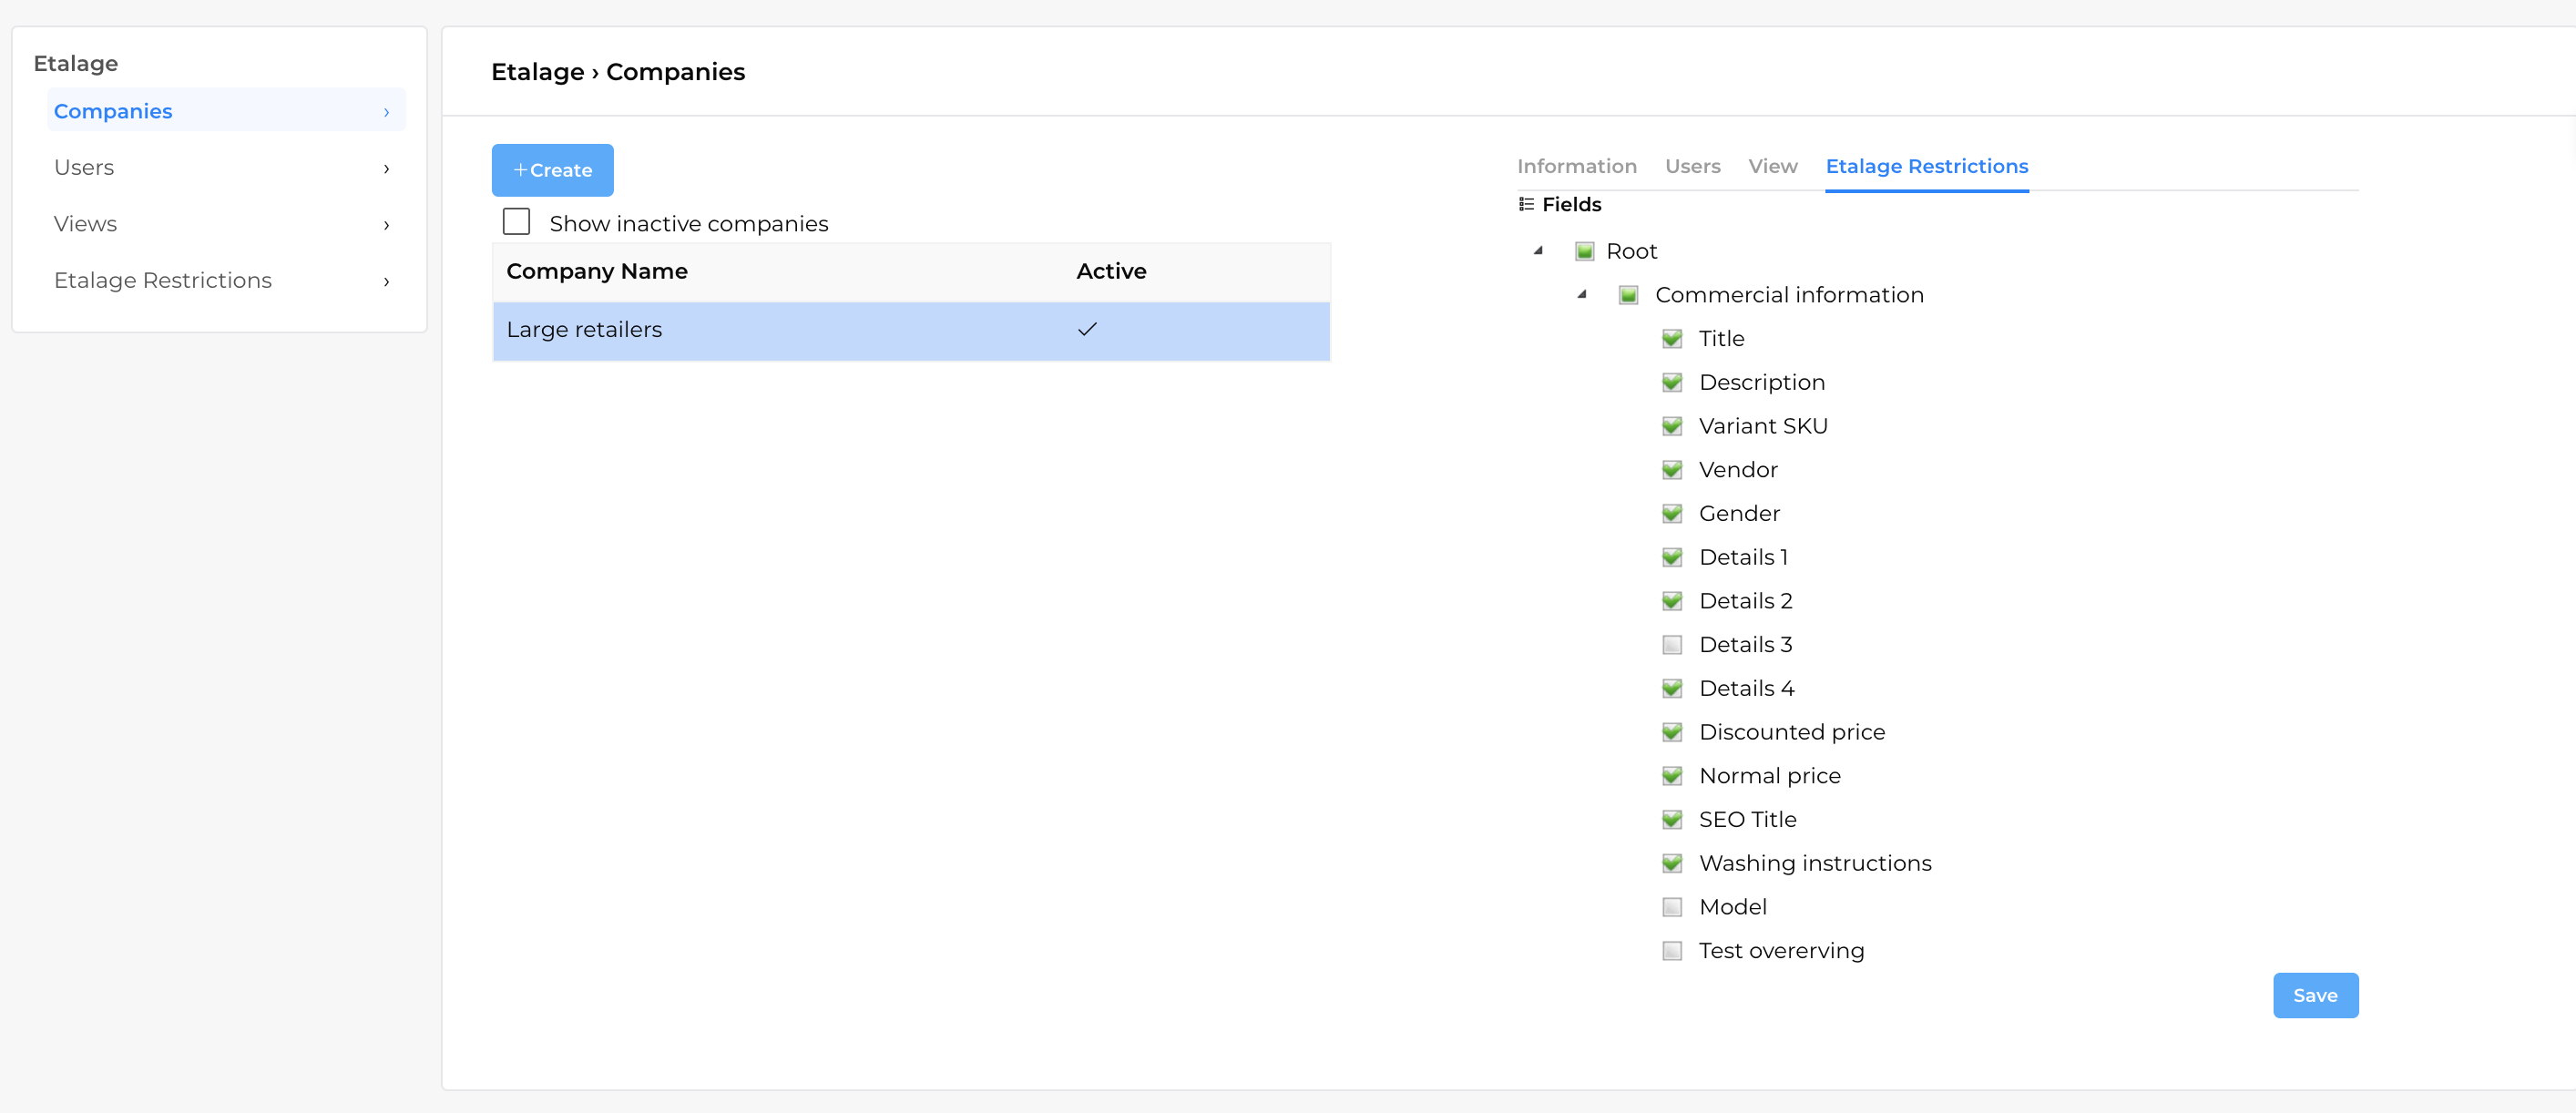Enable the Model field checkbox

coord(1672,907)
